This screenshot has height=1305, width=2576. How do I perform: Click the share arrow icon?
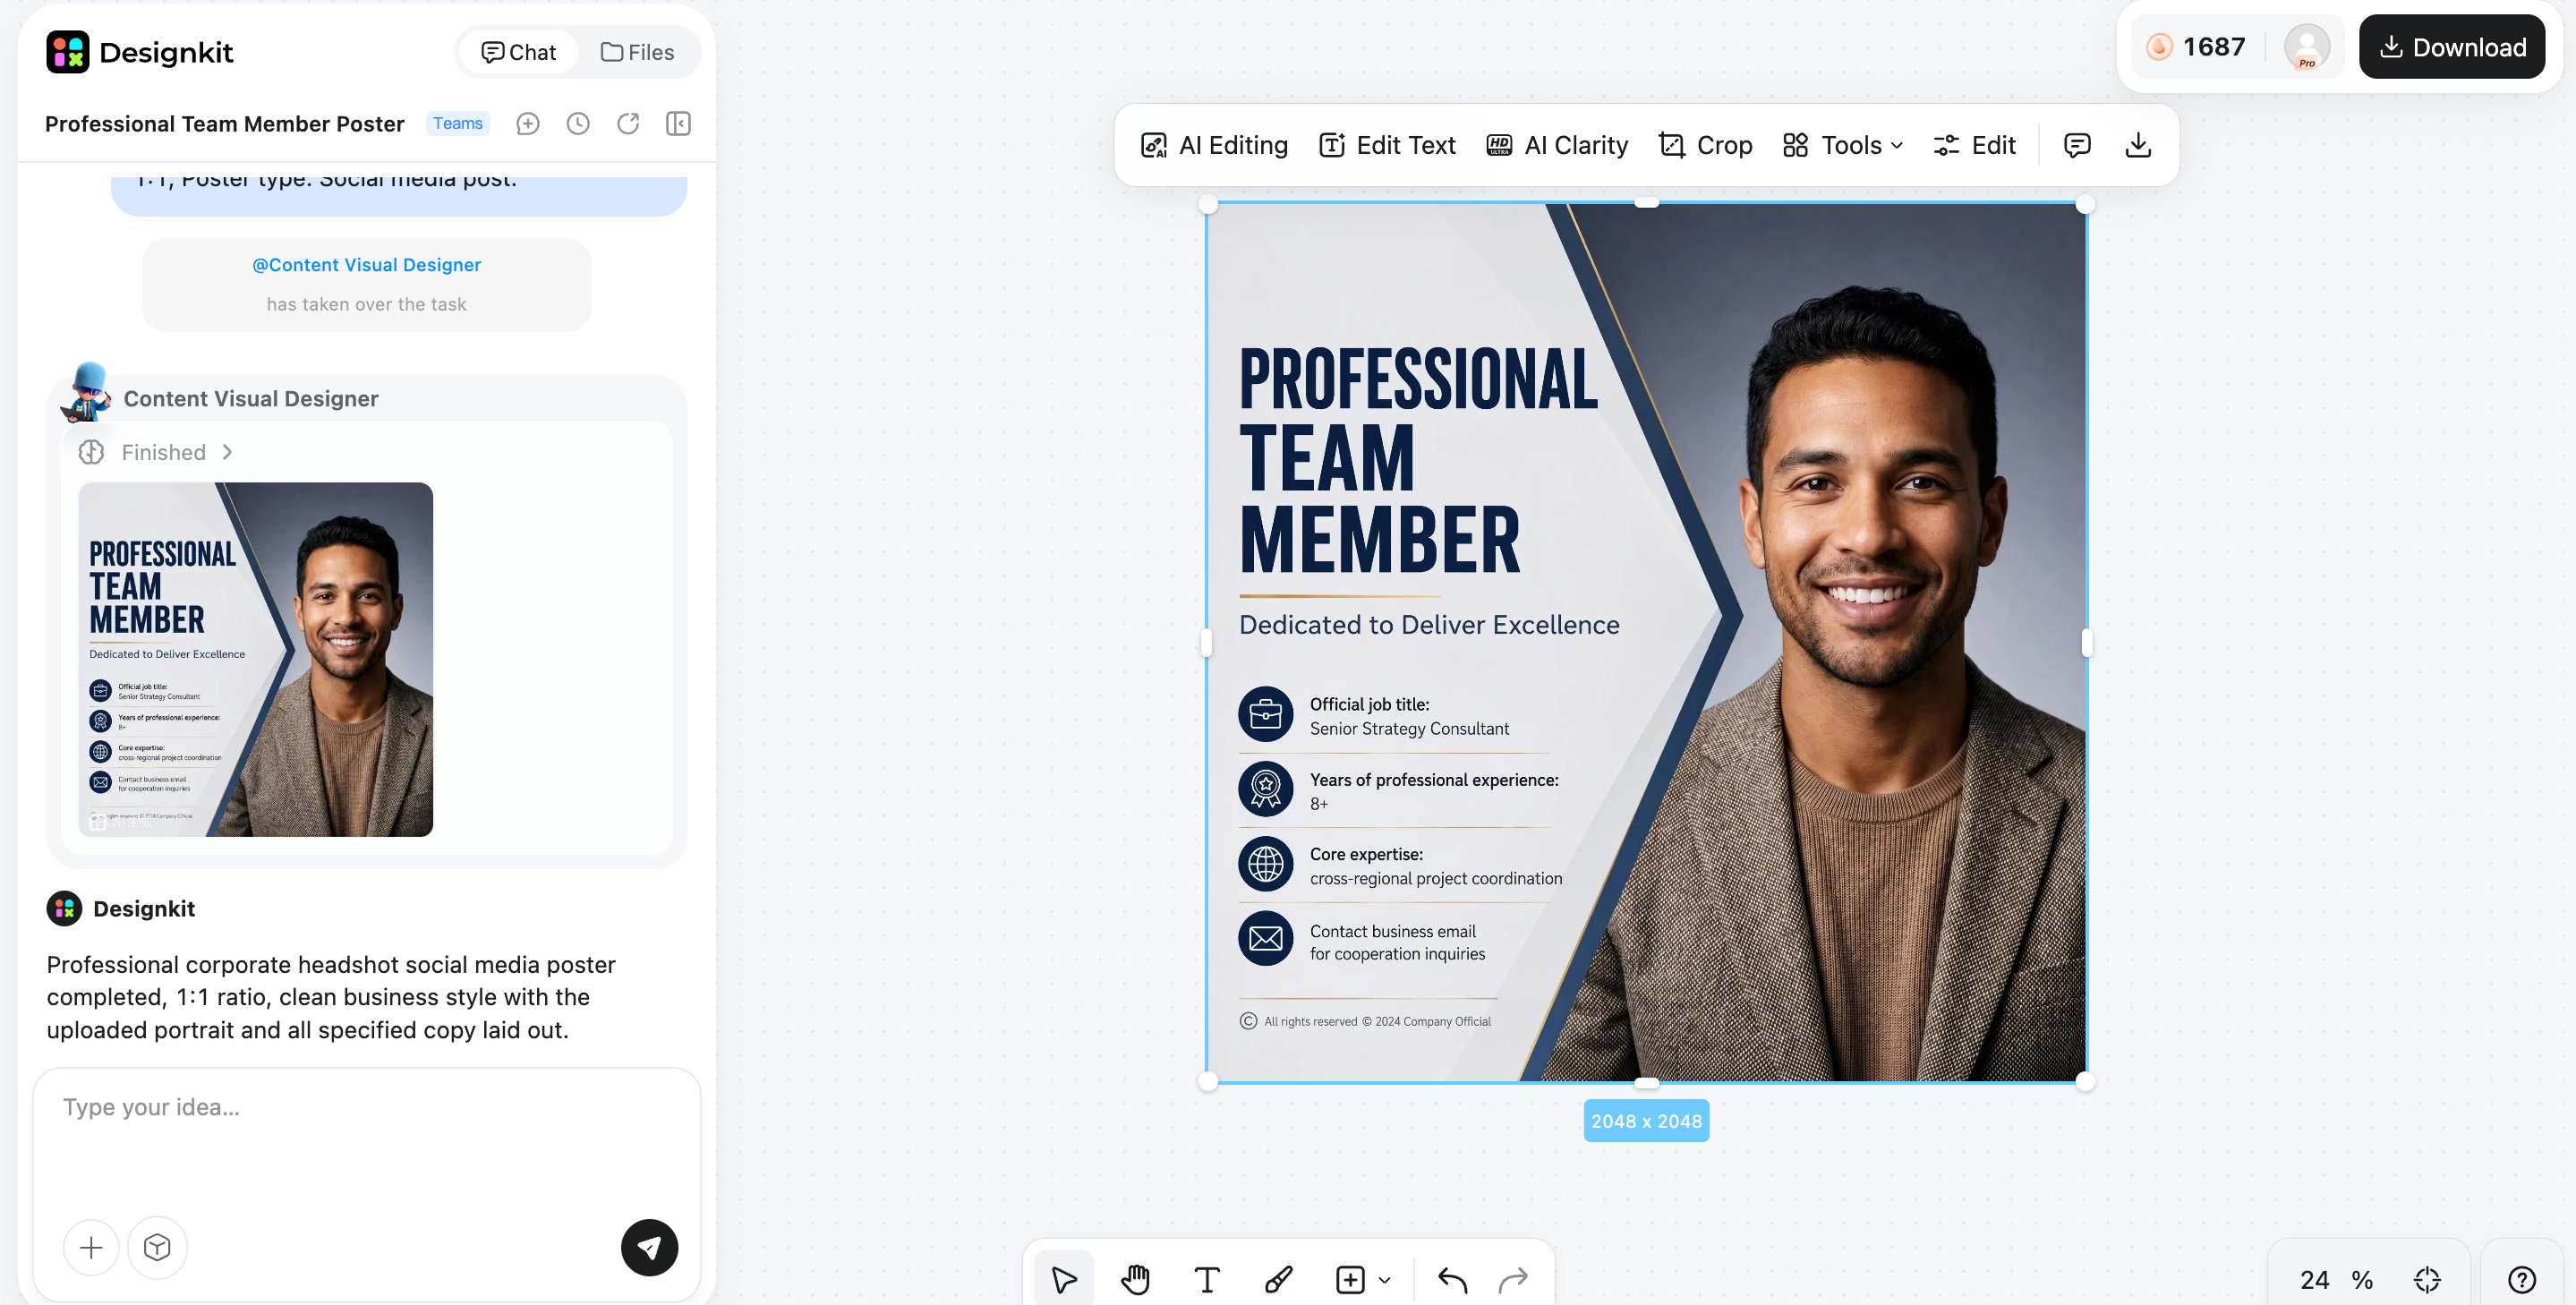pyautogui.click(x=628, y=123)
